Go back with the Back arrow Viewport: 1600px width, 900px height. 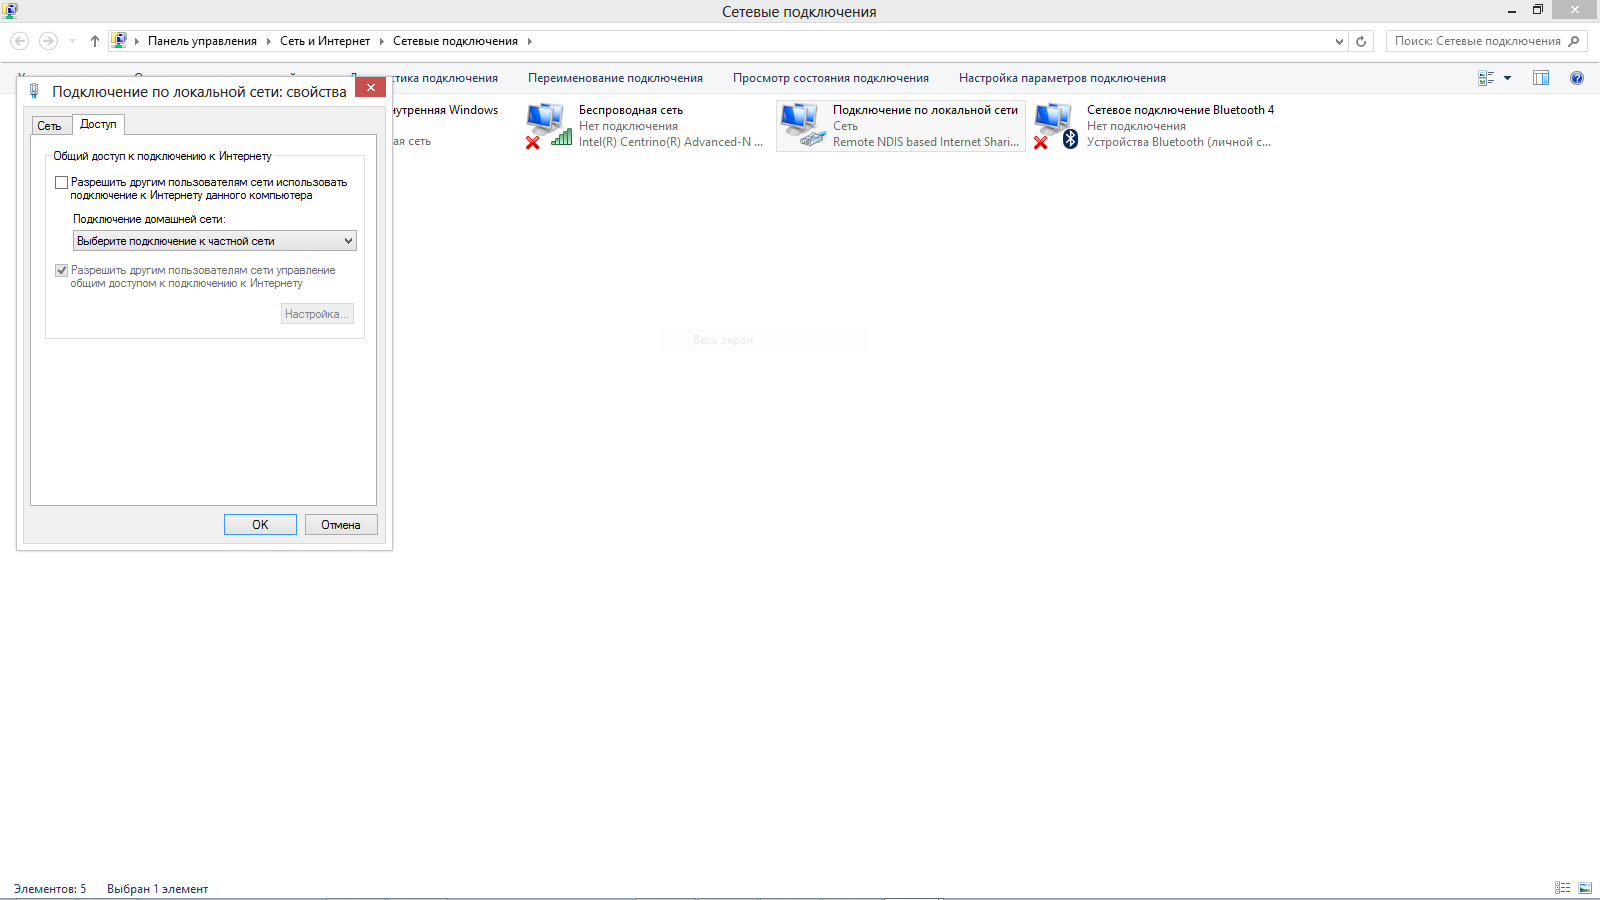tap(19, 41)
